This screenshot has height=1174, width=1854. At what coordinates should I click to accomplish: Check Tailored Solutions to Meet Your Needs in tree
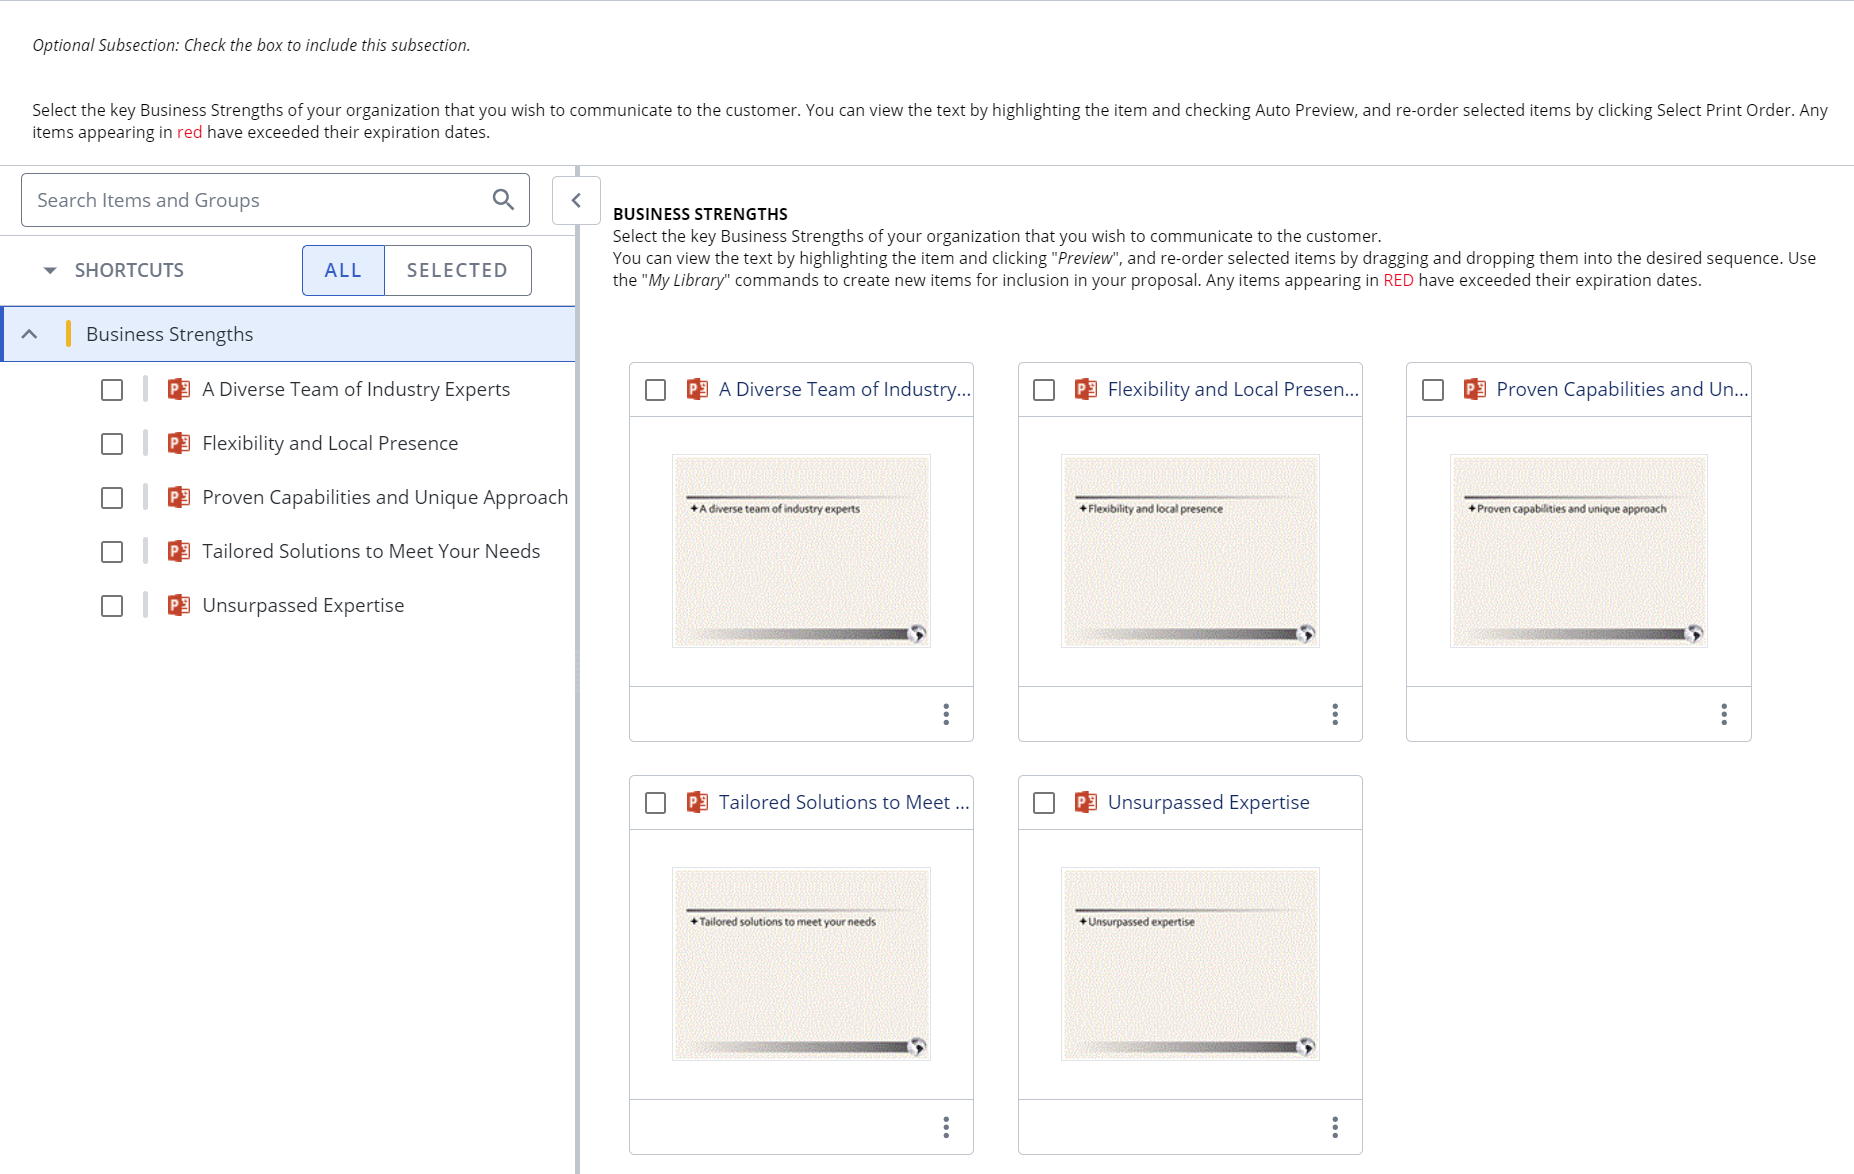point(112,552)
